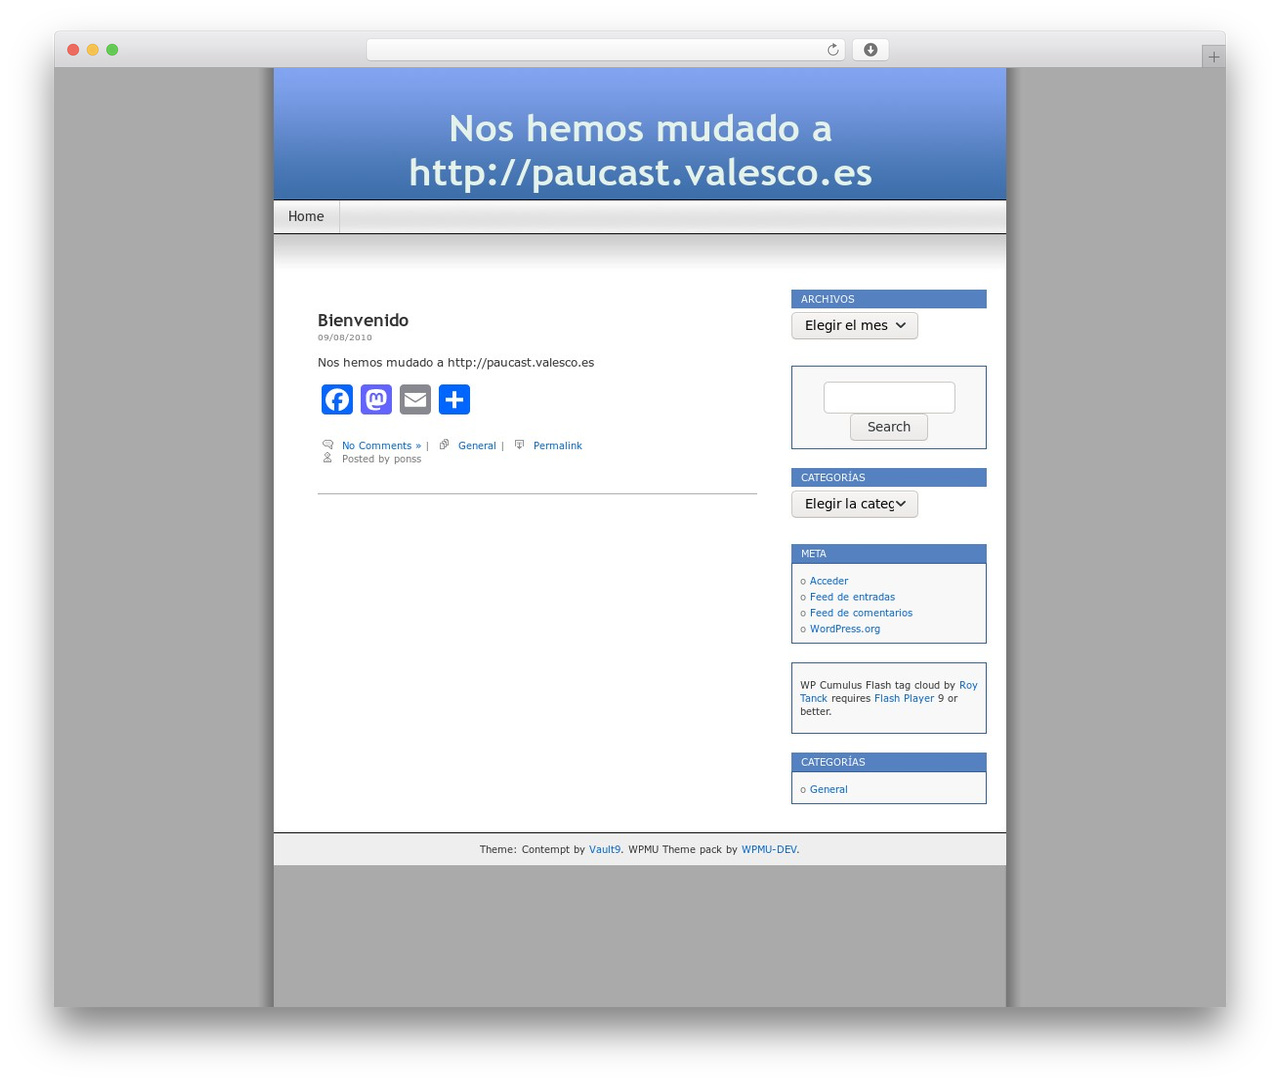Share the post on Facebook

tap(337, 400)
